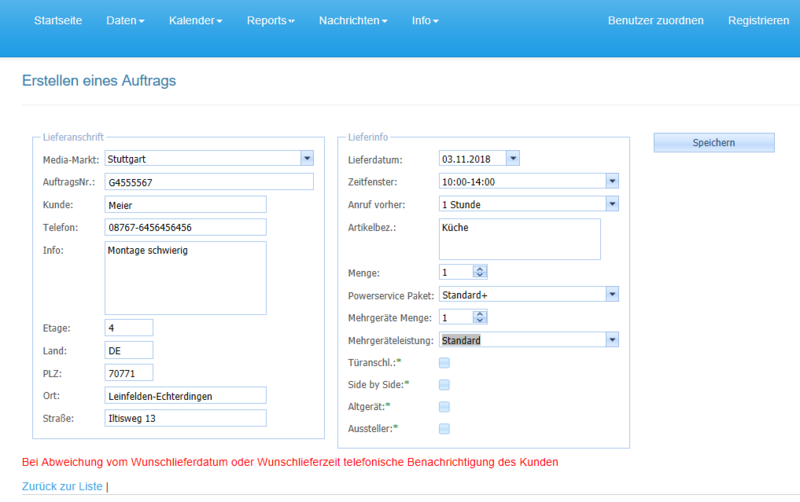The width and height of the screenshot is (800, 502).
Task: Click the Menge quantity spinner arrows
Action: tap(480, 271)
